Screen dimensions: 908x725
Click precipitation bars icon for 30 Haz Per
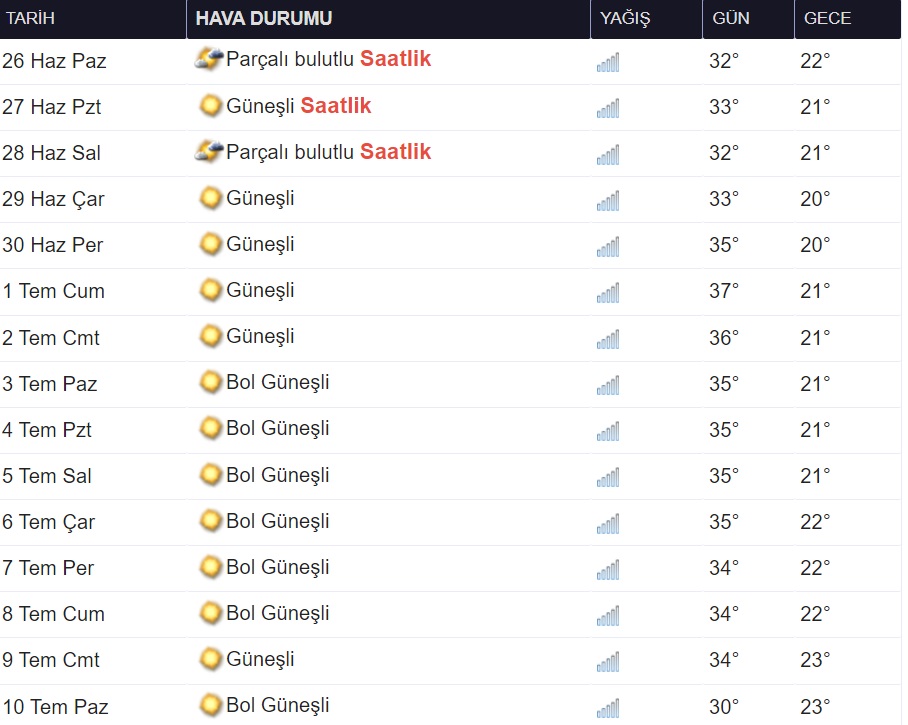[608, 246]
